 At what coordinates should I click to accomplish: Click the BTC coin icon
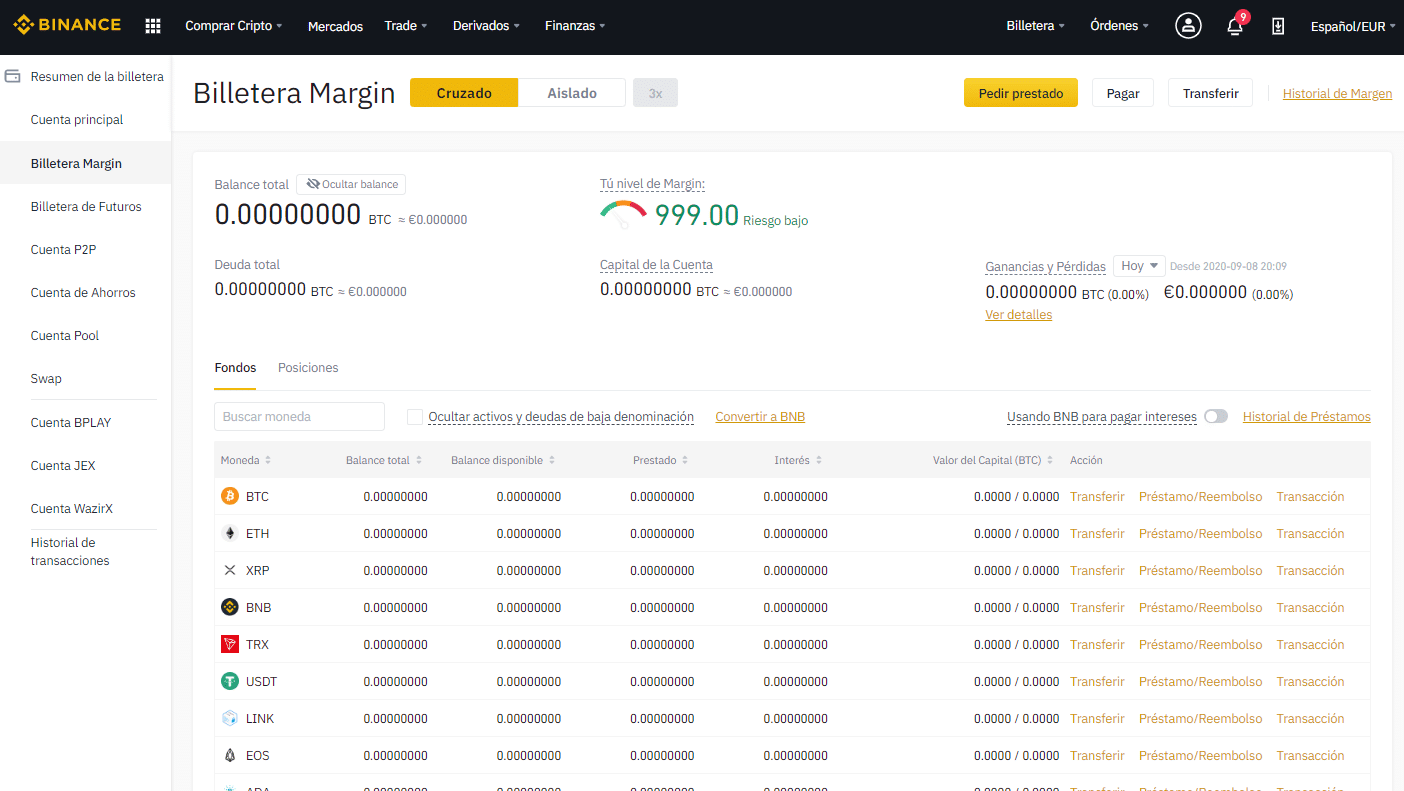pos(230,496)
